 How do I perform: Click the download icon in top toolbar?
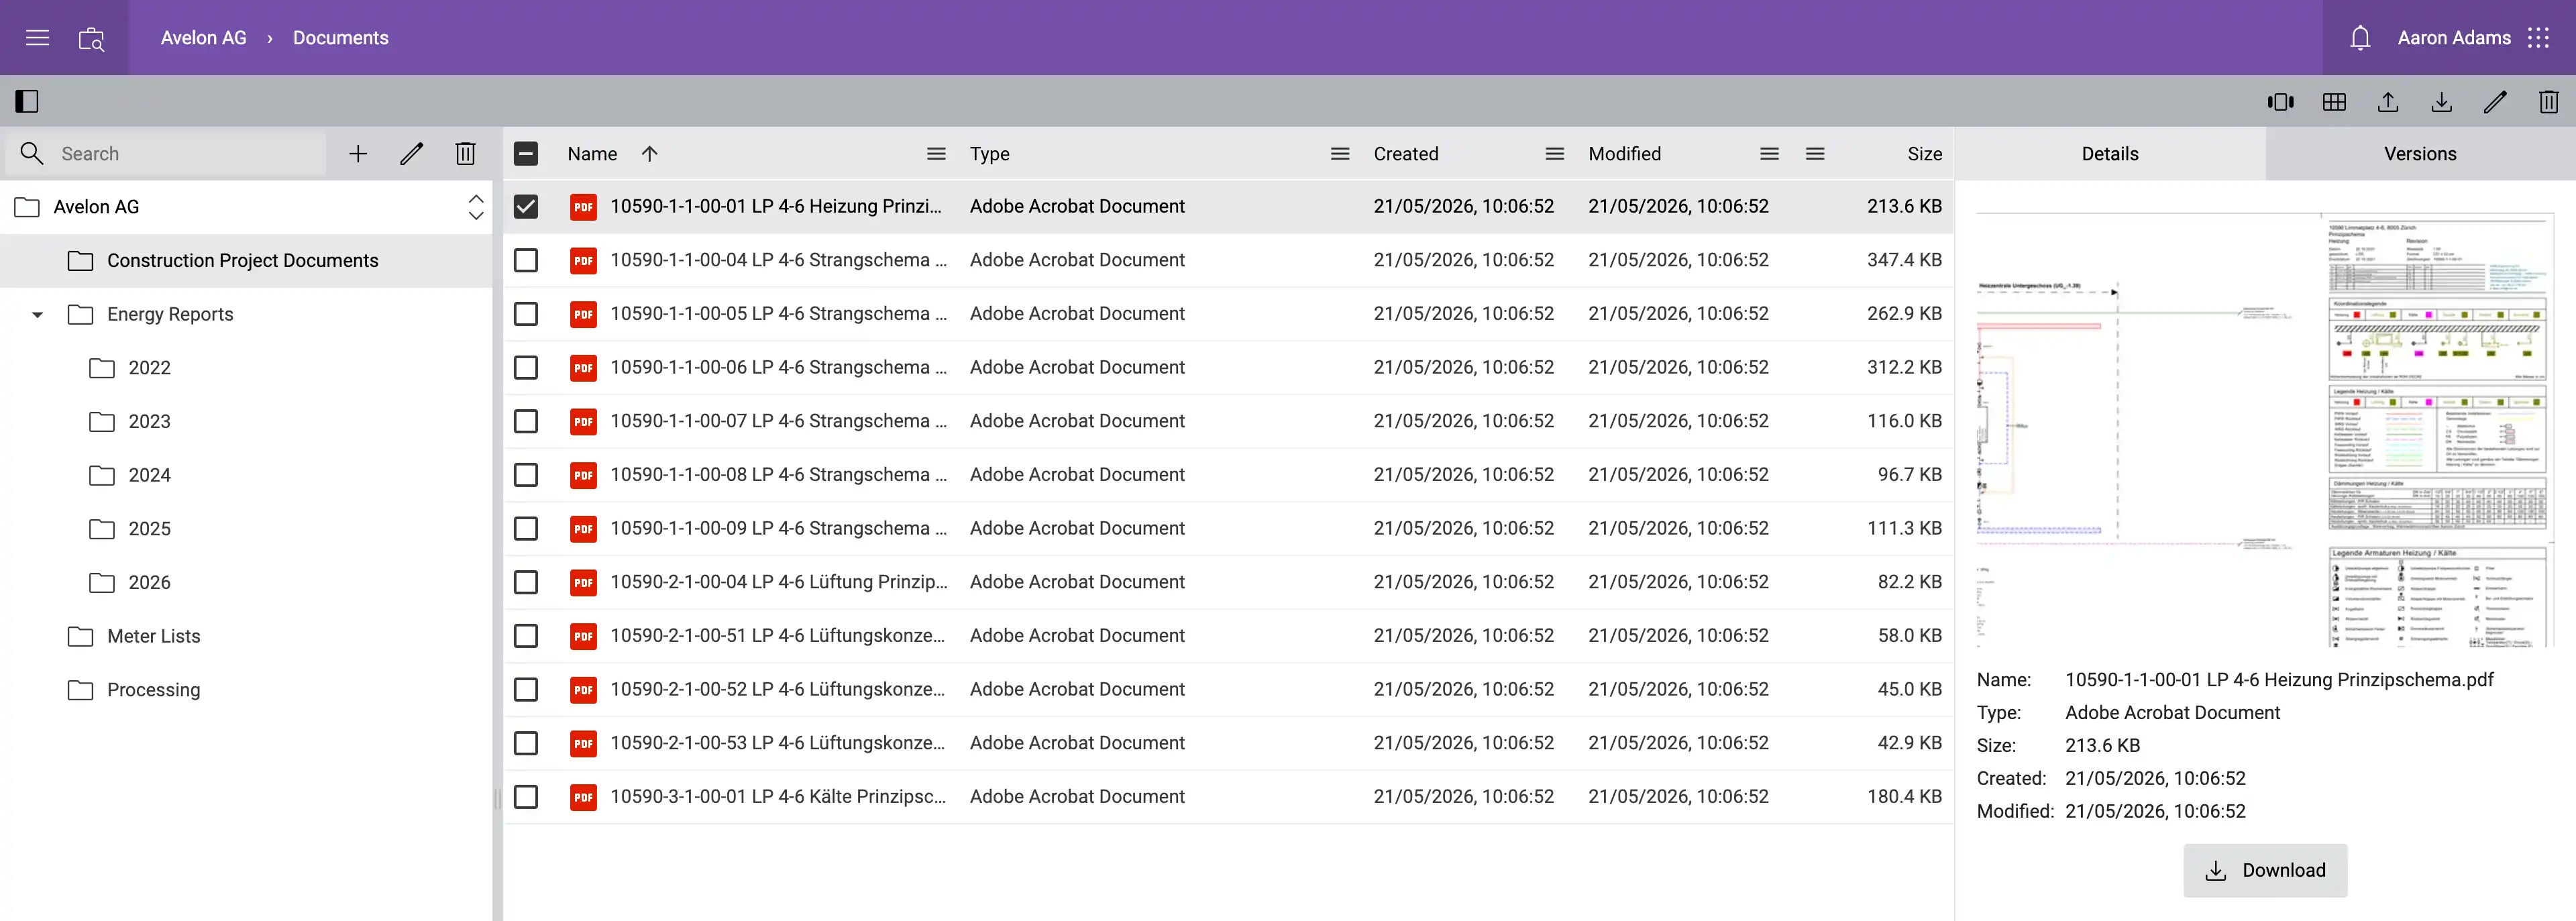(x=2441, y=101)
